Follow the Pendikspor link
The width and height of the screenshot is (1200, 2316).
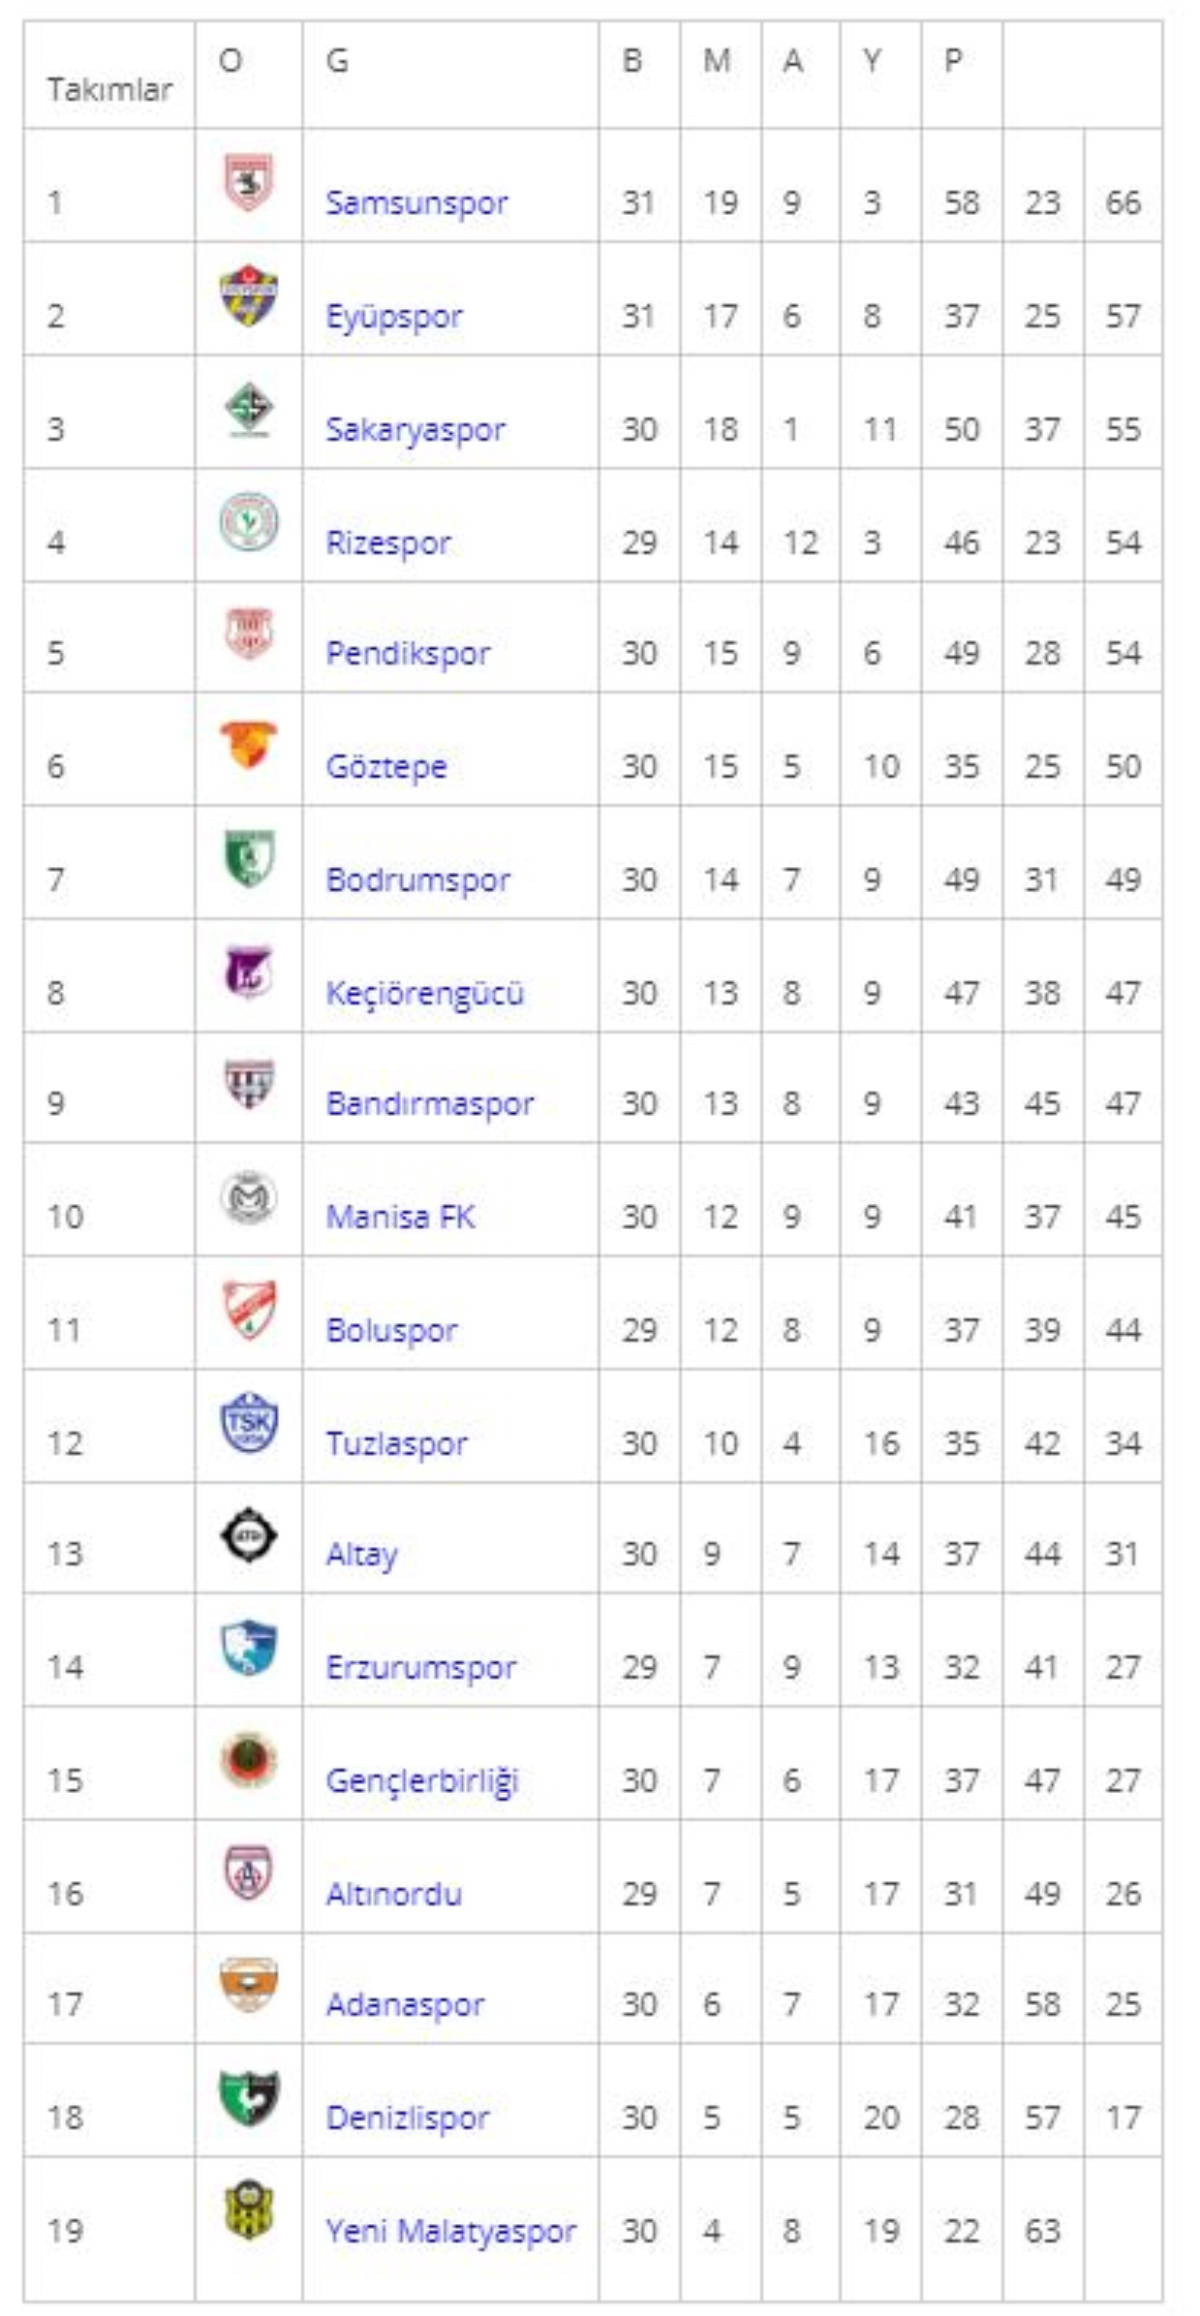408,654
